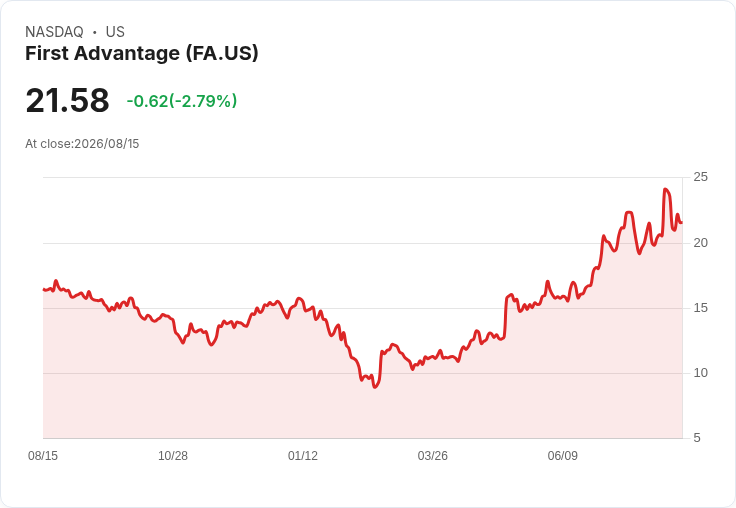This screenshot has width=736, height=508.
Task: Select the 03/26 x-axis date label
Action: click(x=432, y=455)
